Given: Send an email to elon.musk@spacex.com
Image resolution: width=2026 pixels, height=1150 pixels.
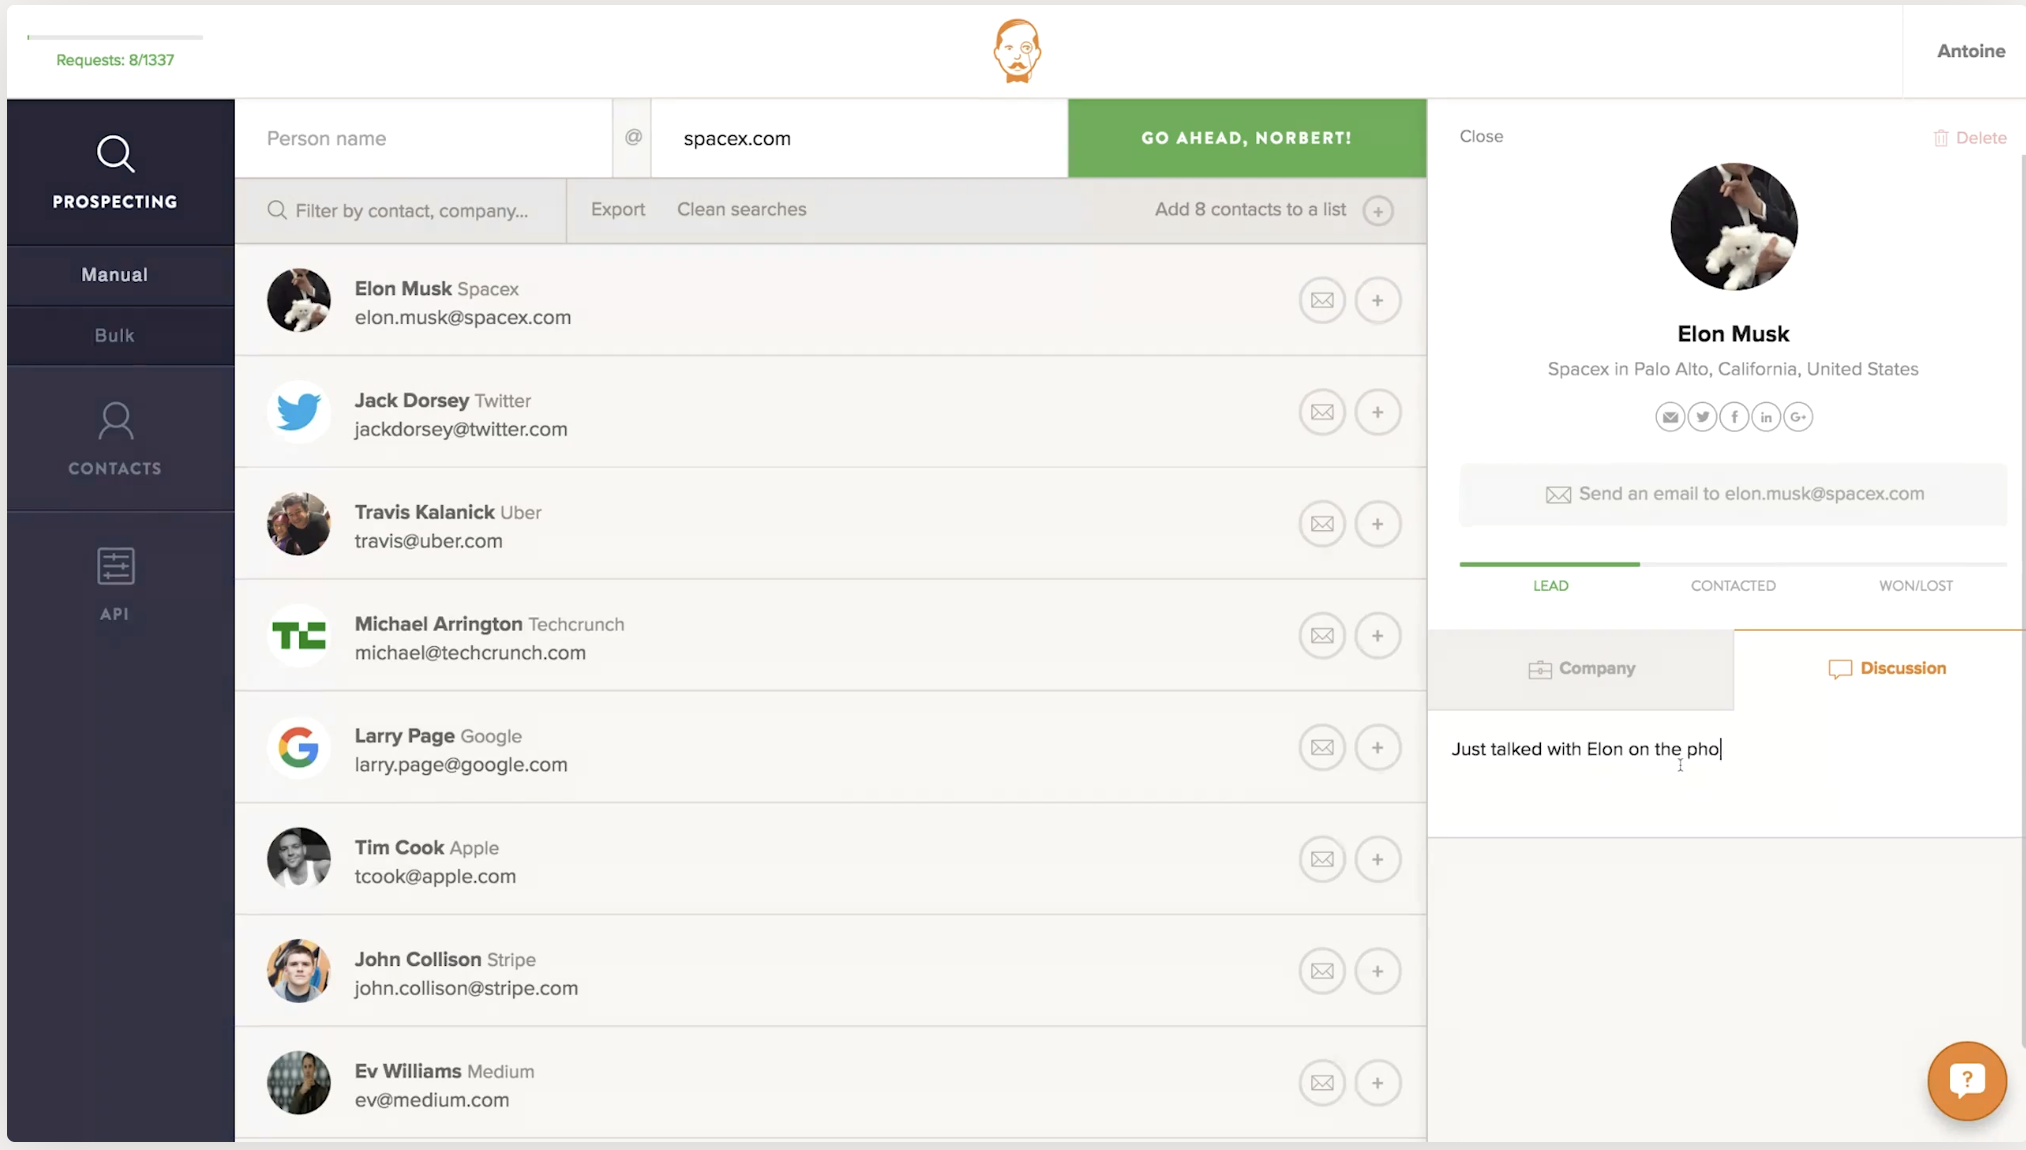Looking at the screenshot, I should 1733,494.
